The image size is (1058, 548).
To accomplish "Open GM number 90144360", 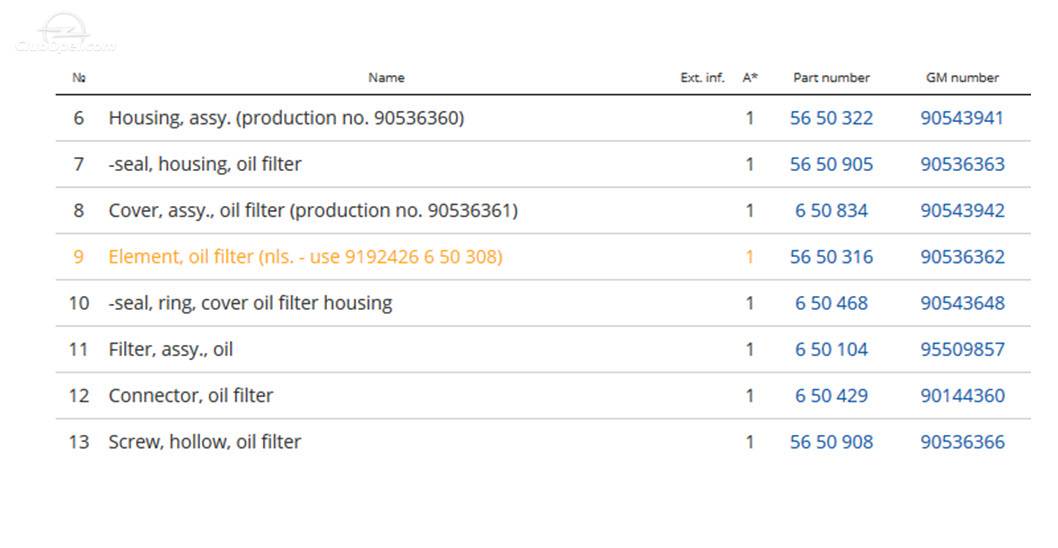I will pos(962,395).
